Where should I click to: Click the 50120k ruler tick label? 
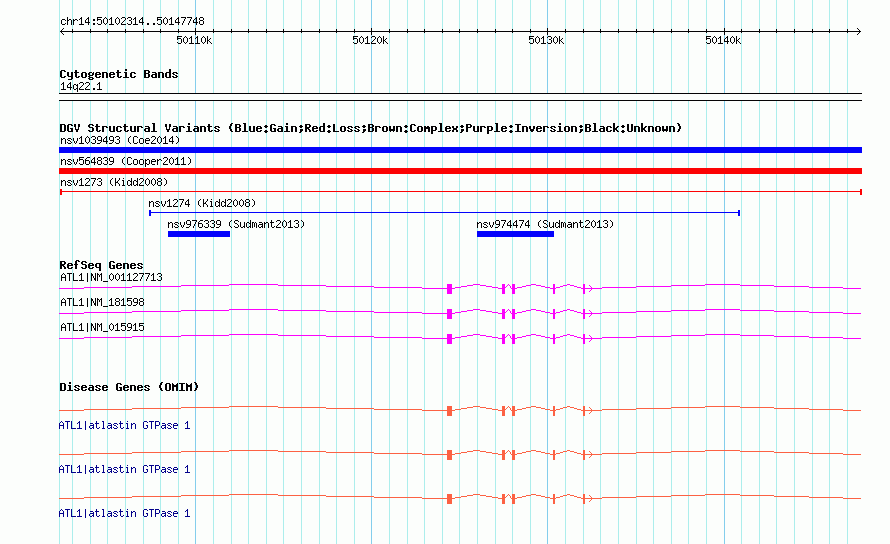point(370,40)
